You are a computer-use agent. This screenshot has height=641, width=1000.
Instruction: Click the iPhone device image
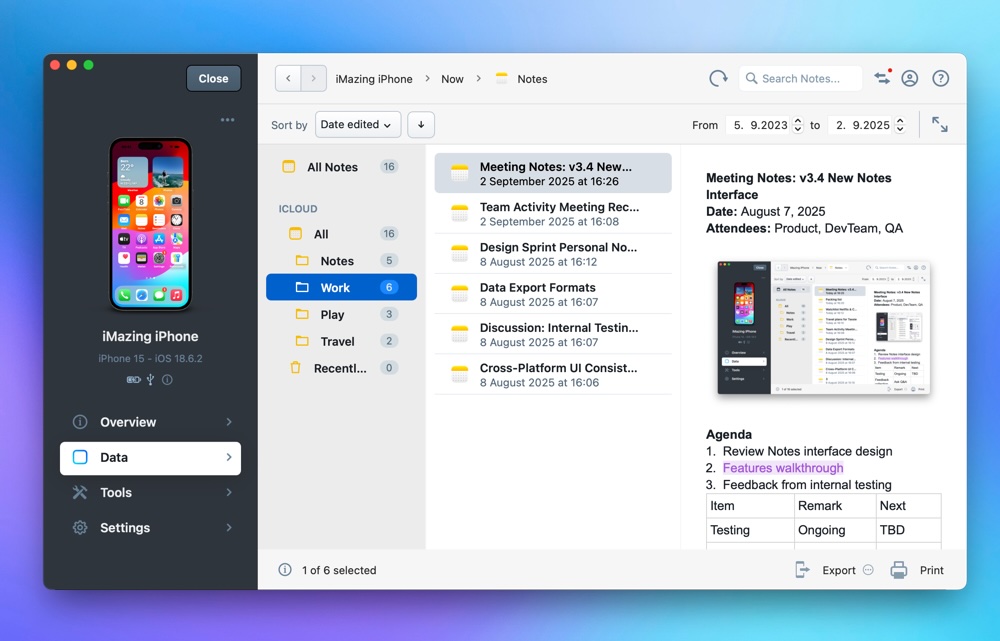point(151,224)
